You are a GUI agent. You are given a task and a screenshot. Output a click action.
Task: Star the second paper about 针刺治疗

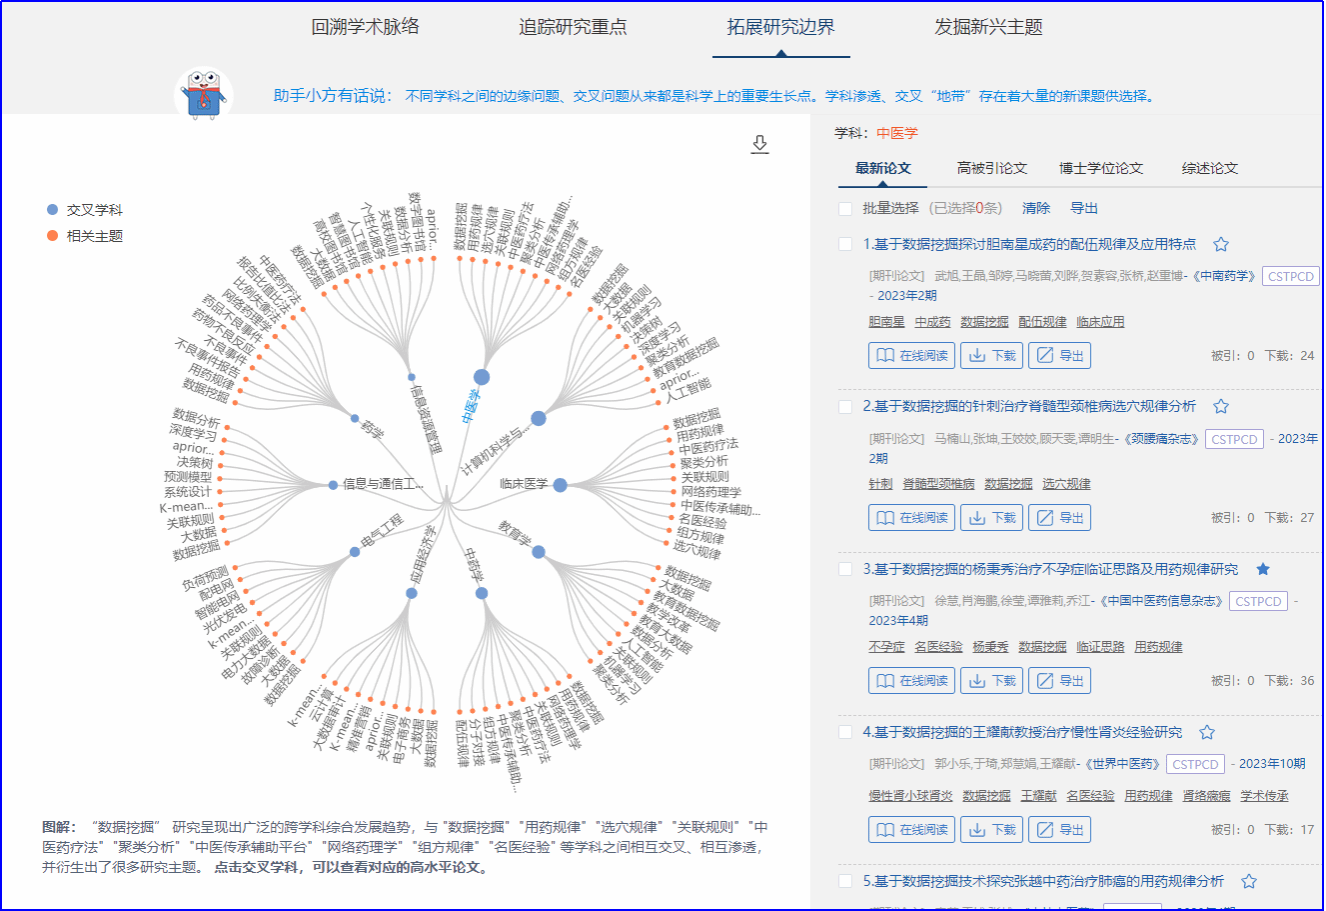[x=1220, y=406]
